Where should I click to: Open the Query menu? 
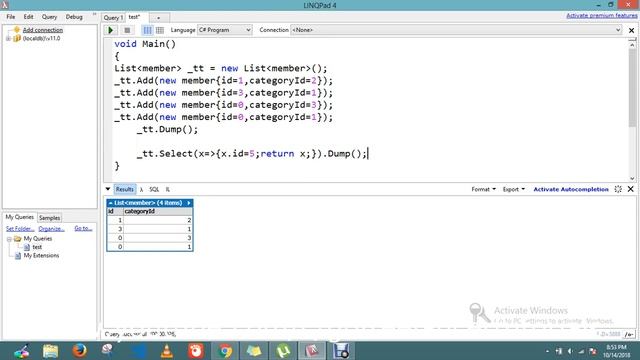49,17
